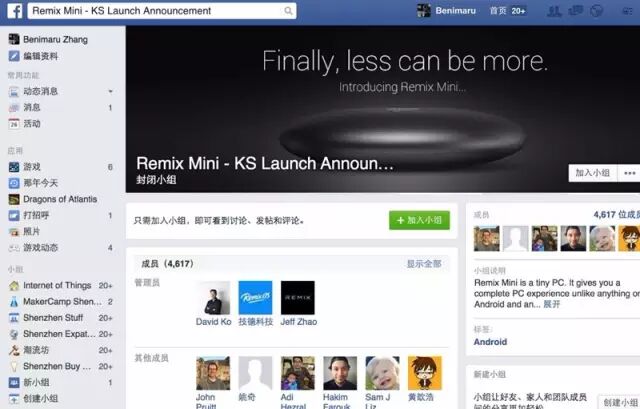Open the messages icon in top bar
The image size is (640, 409).
tap(575, 11)
